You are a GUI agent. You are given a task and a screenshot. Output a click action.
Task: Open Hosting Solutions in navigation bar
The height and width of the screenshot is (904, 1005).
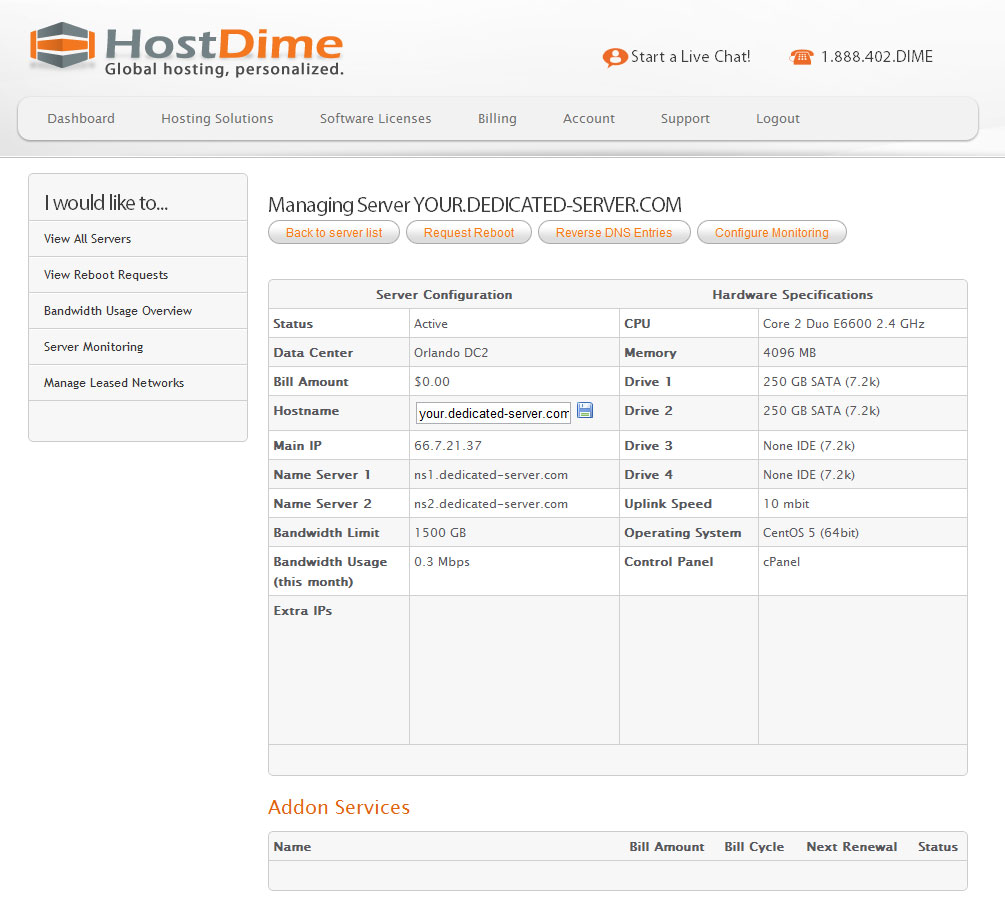[217, 119]
